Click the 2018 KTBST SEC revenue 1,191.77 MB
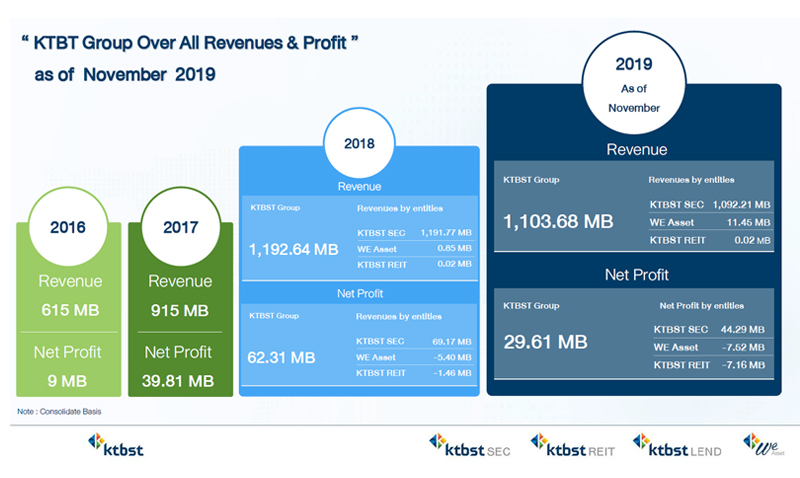 tap(446, 233)
